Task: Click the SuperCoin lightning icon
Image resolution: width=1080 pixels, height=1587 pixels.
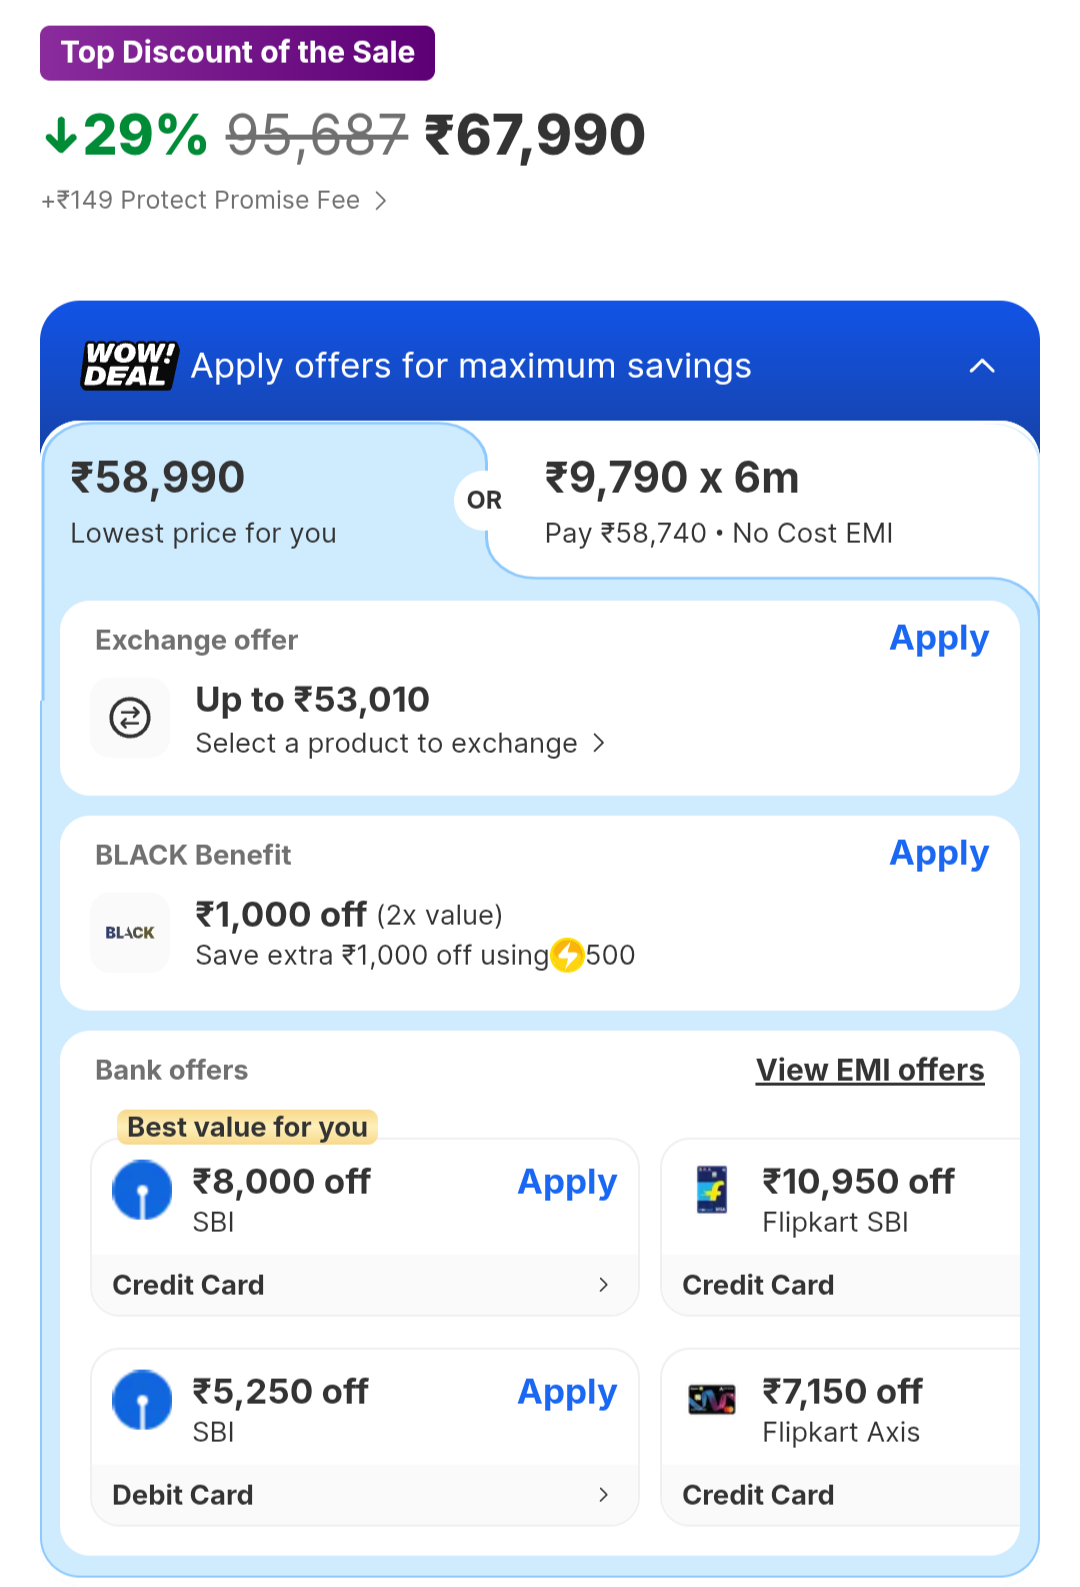Action: point(568,955)
